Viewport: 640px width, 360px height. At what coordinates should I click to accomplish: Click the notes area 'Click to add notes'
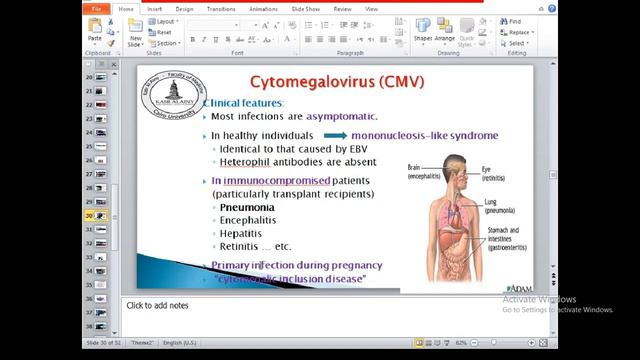(x=158, y=305)
